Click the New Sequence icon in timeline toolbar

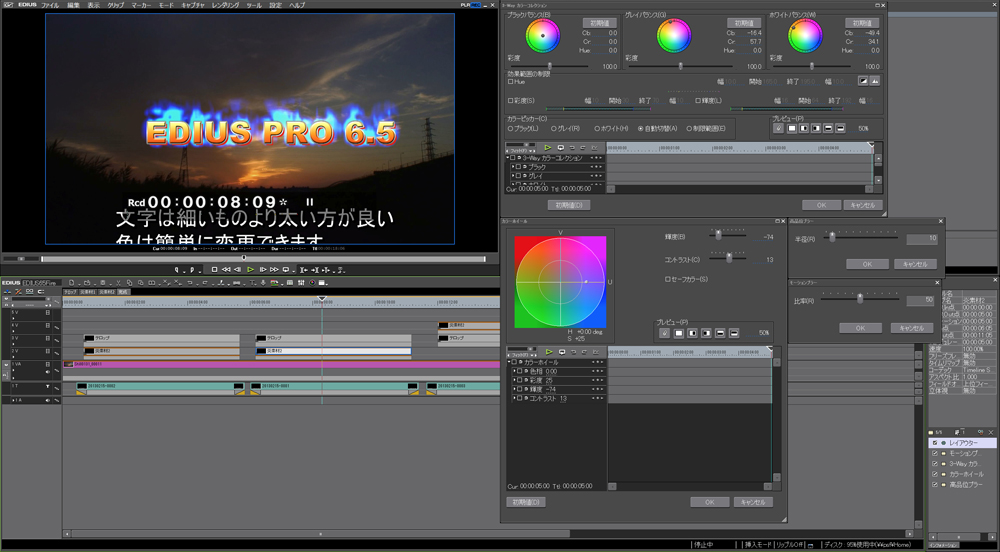[x=71, y=282]
